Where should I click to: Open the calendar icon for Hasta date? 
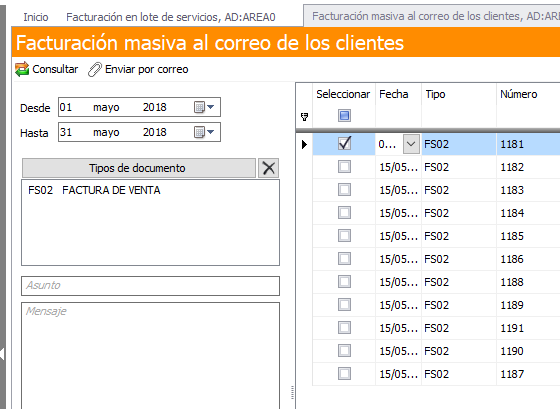(199, 132)
